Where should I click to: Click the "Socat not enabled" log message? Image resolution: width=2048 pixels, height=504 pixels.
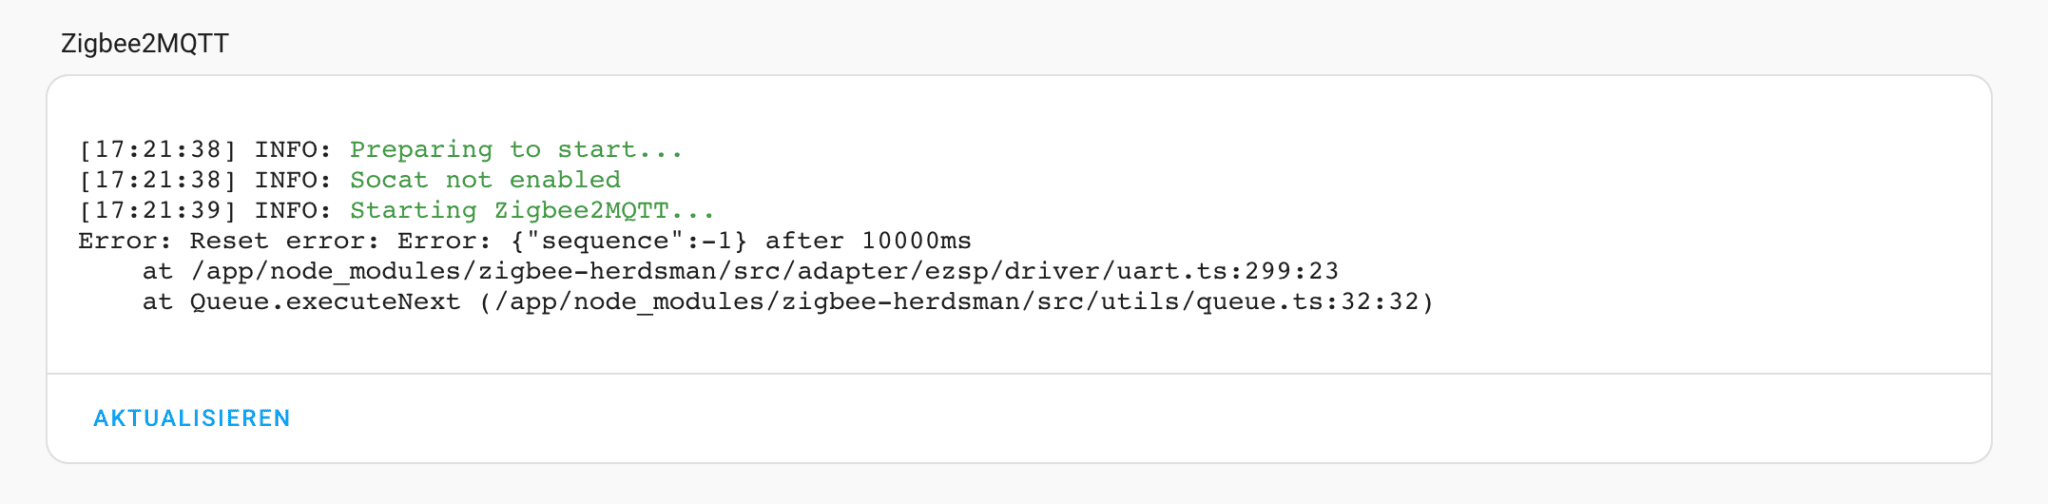485,180
